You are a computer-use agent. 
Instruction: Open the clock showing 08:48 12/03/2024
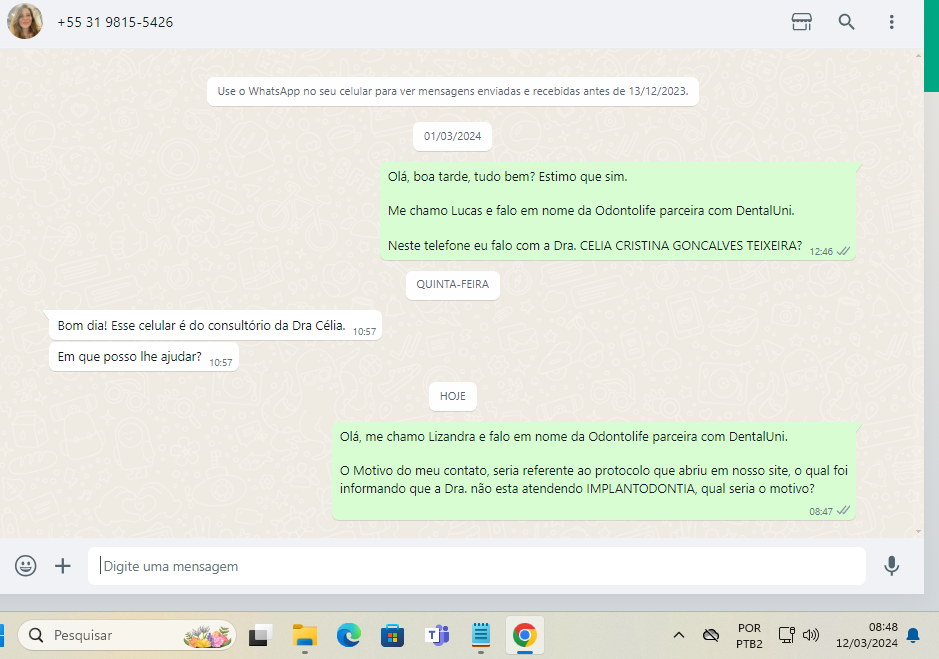click(867, 635)
